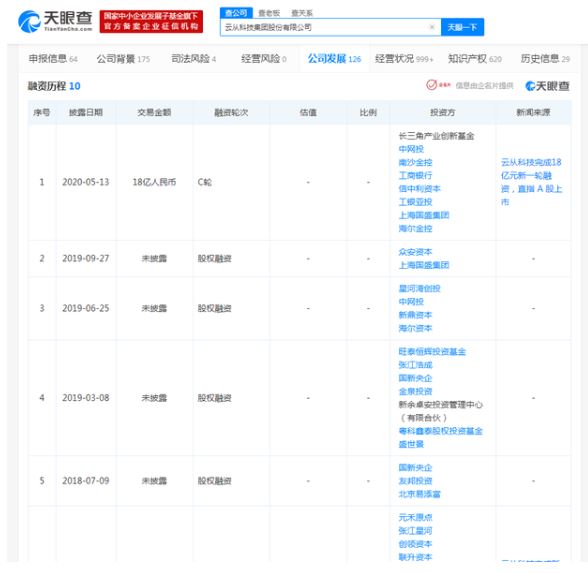Image resolution: width=588 pixels, height=573 pixels.
Task: Click the 交易金额 column header
Action: point(154,112)
